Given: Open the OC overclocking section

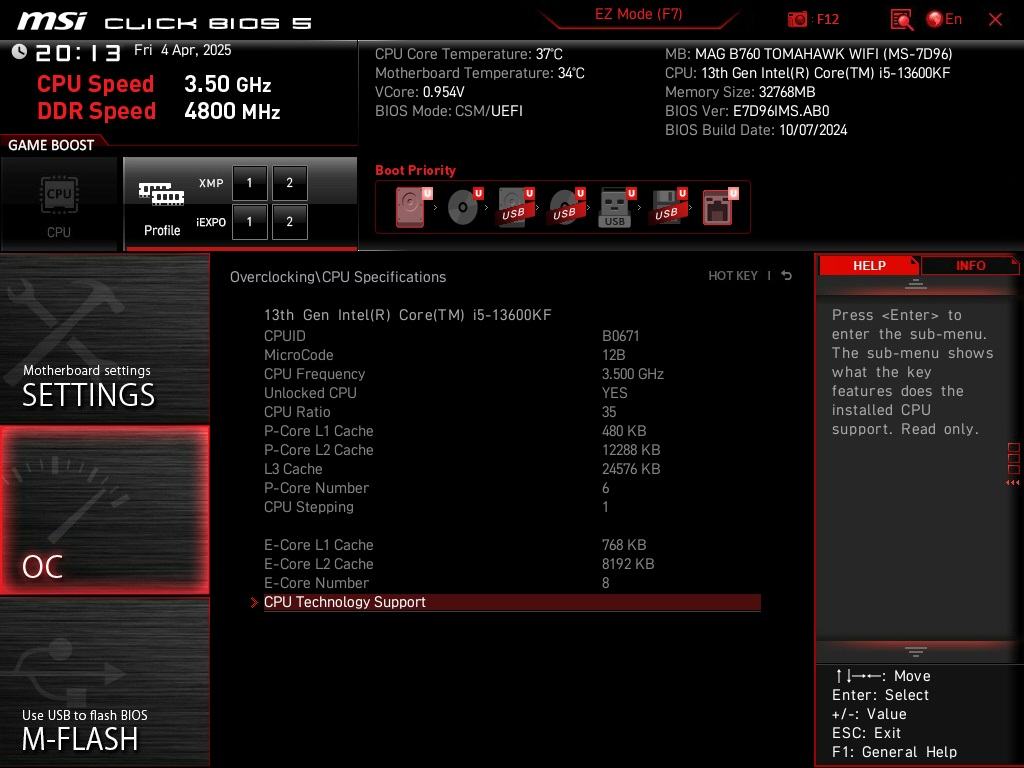Looking at the screenshot, I should click(104, 510).
